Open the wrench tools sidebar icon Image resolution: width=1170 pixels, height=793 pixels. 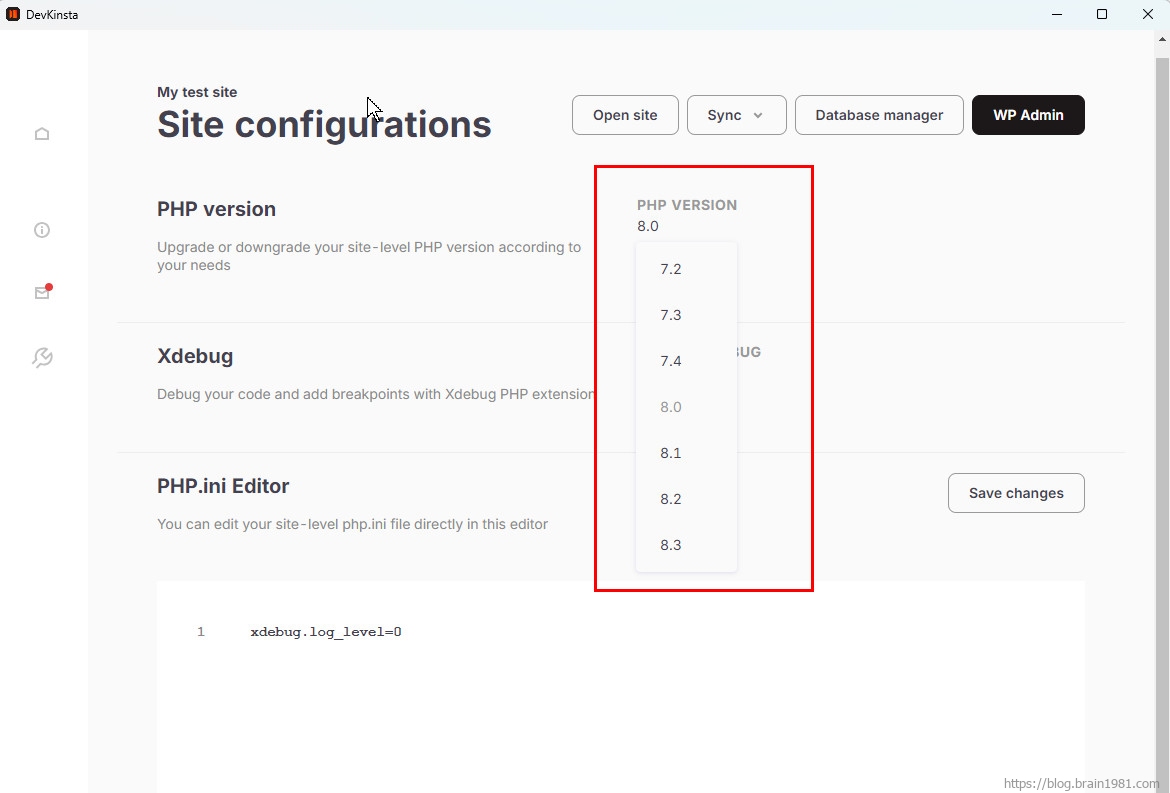pyautogui.click(x=43, y=358)
